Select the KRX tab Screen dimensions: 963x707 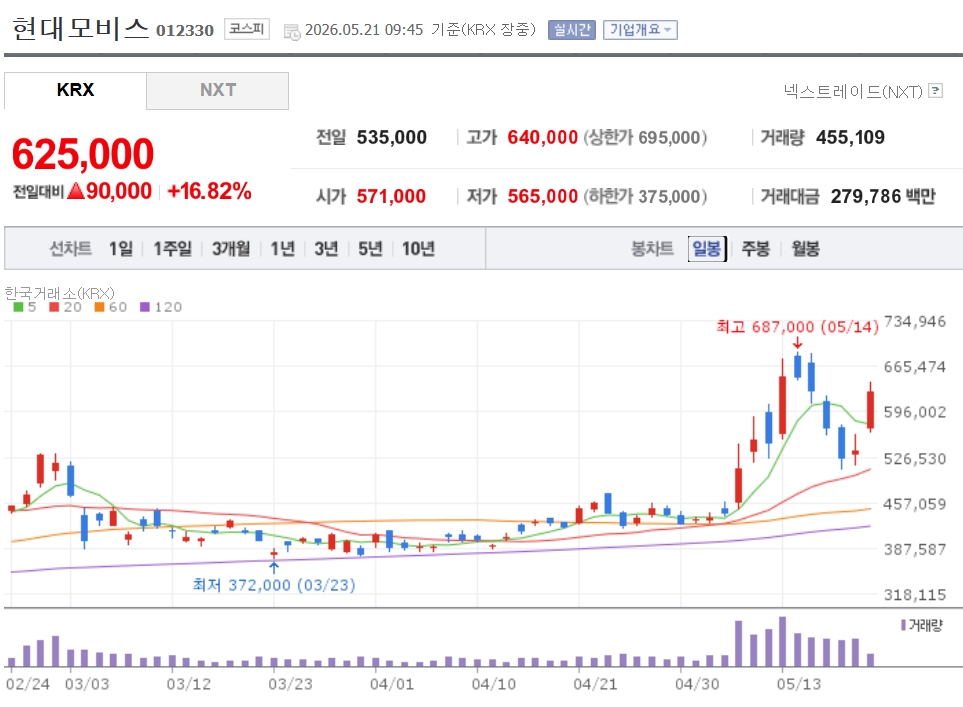coord(75,90)
